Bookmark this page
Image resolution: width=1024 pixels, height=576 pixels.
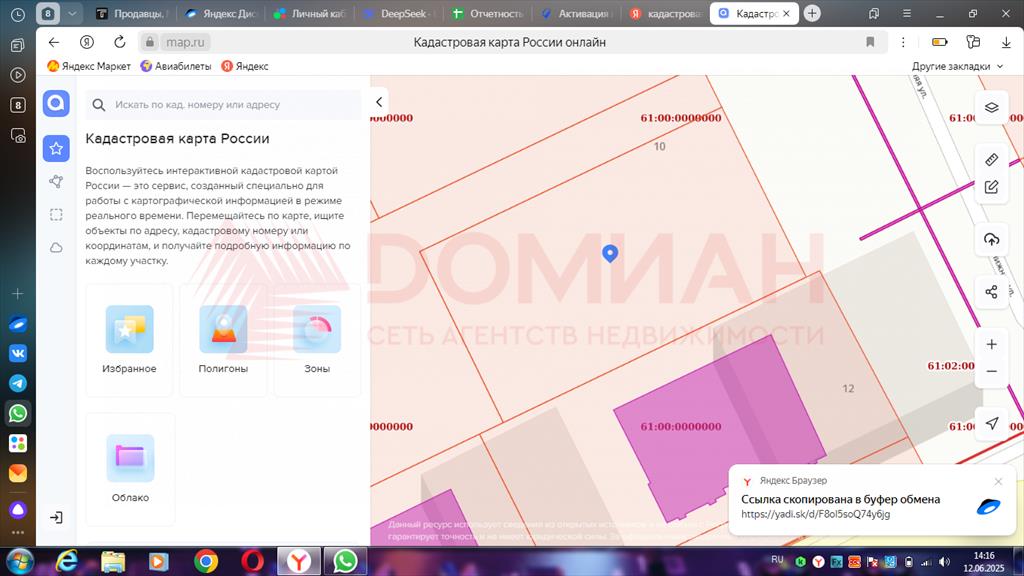[x=870, y=42]
